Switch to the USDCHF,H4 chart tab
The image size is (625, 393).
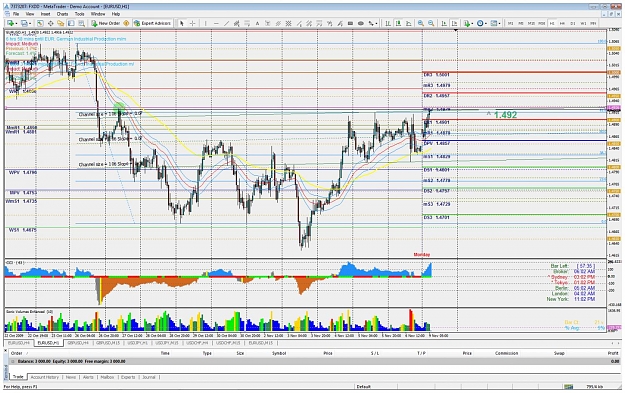(197, 342)
